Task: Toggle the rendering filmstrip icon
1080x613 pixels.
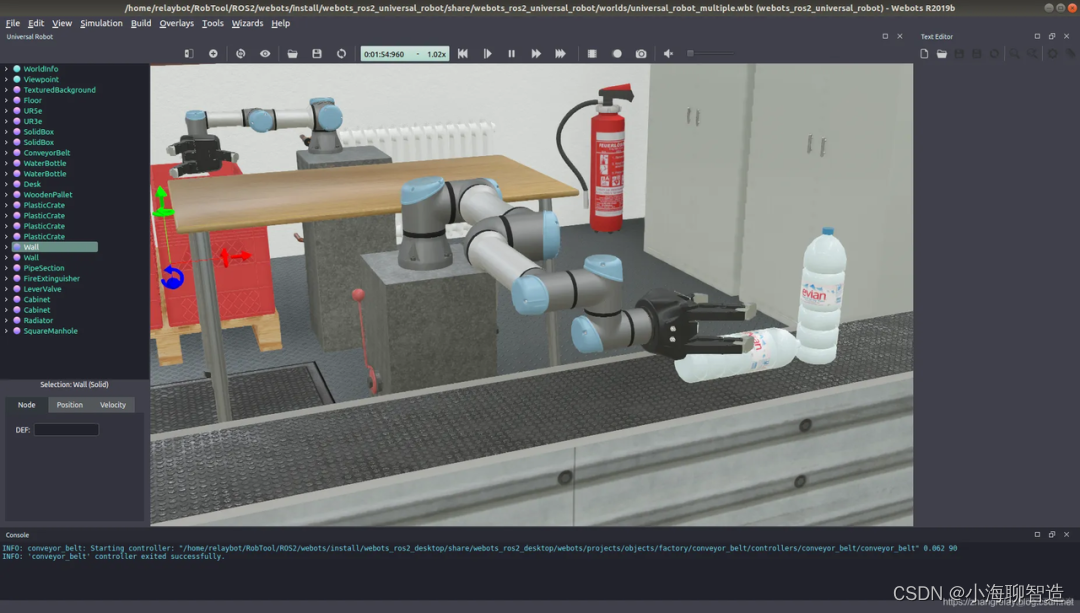Action: (592, 54)
